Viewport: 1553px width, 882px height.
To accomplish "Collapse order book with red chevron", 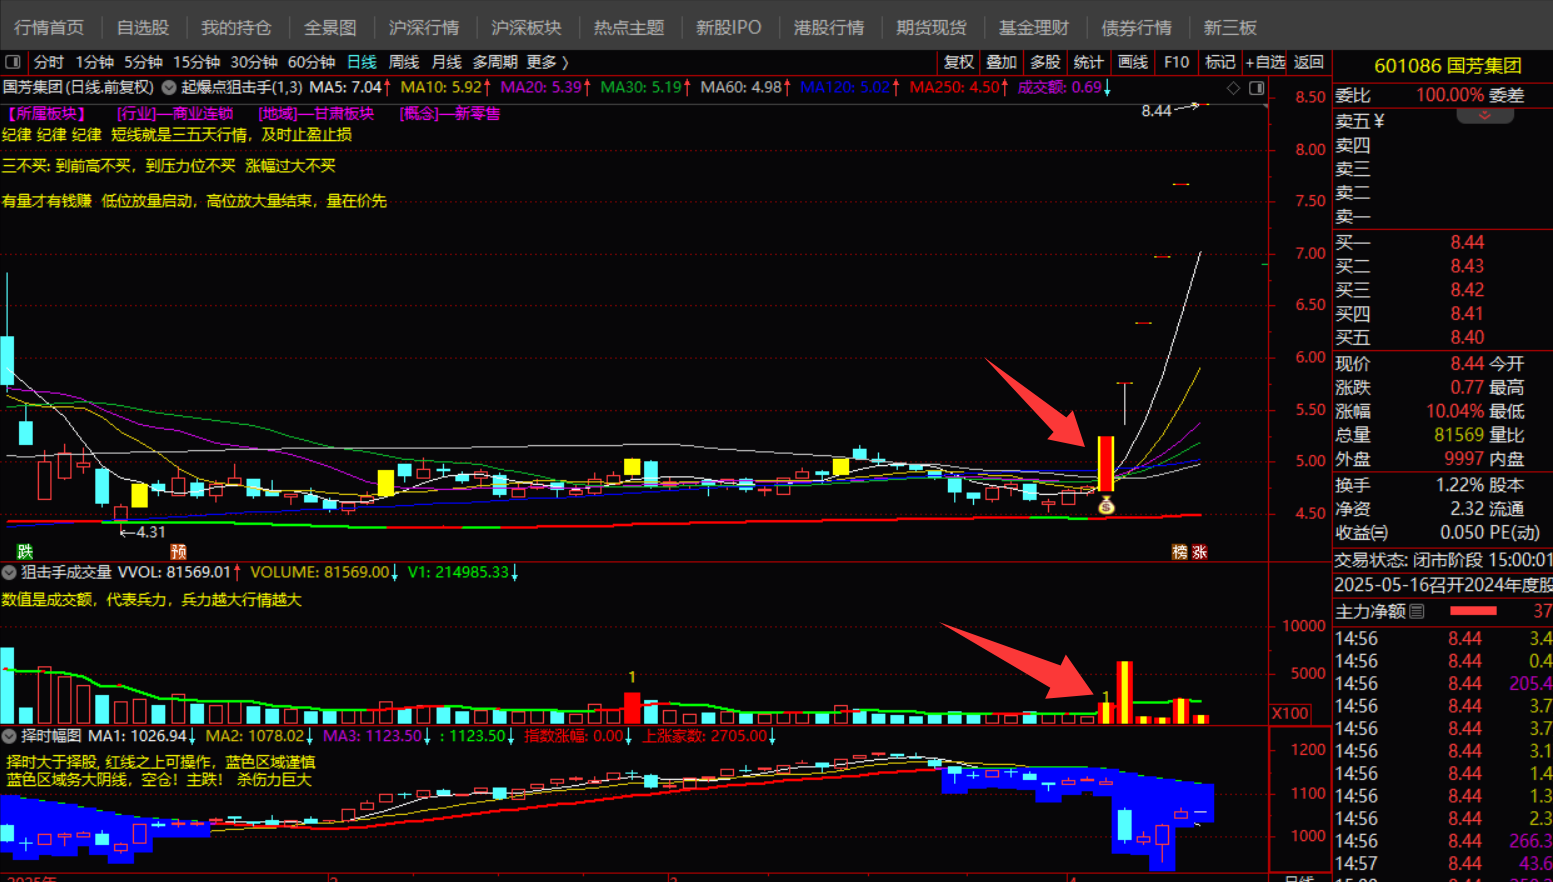I will [x=1484, y=116].
